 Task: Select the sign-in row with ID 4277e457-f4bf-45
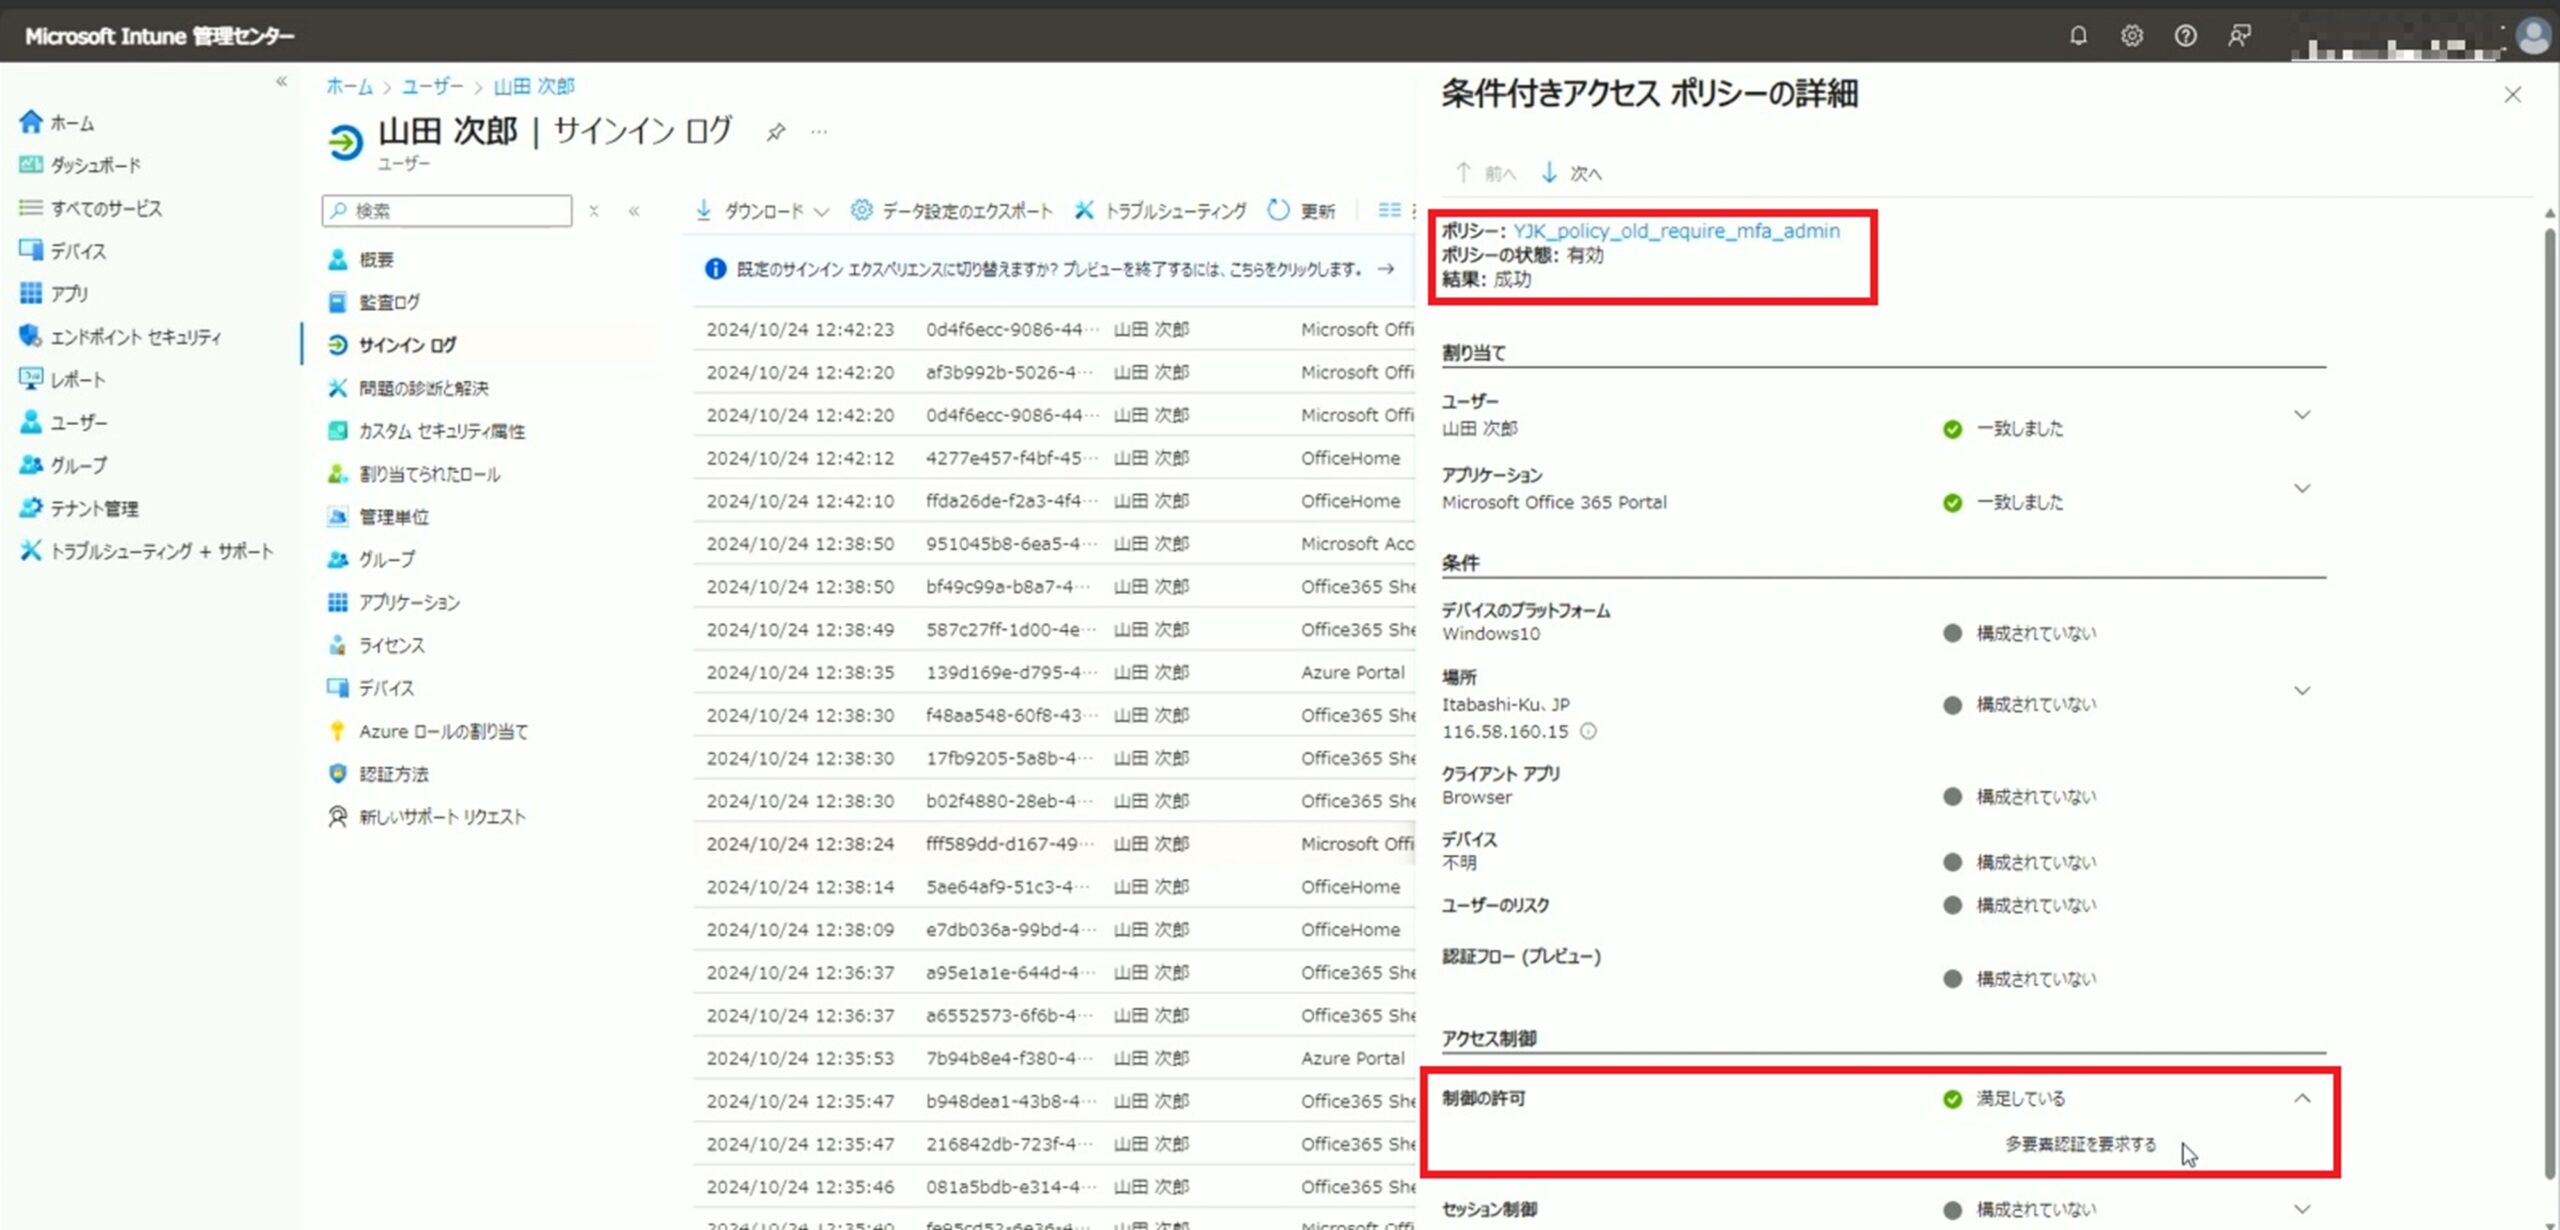point(1055,458)
